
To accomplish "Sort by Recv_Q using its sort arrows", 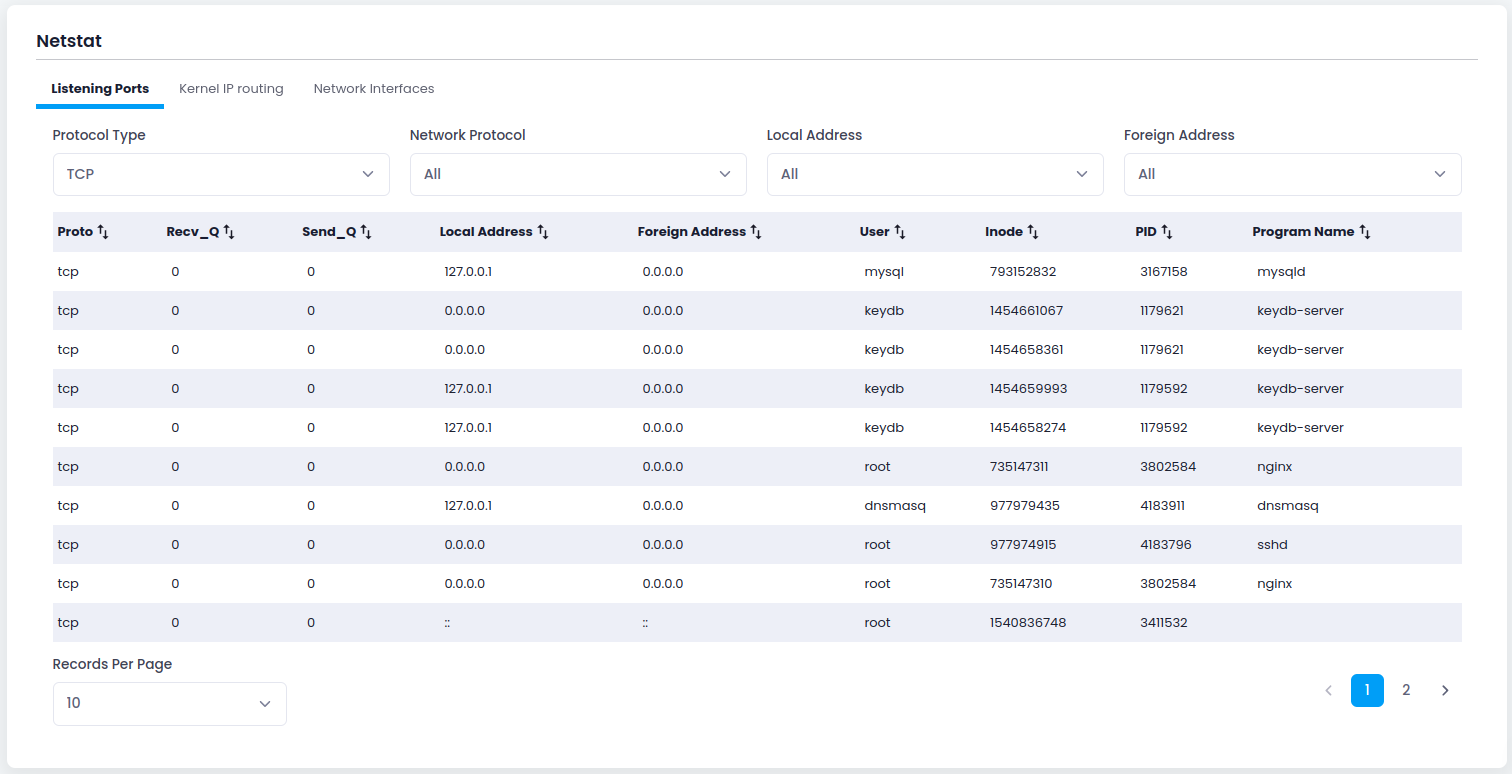I will click(228, 231).
